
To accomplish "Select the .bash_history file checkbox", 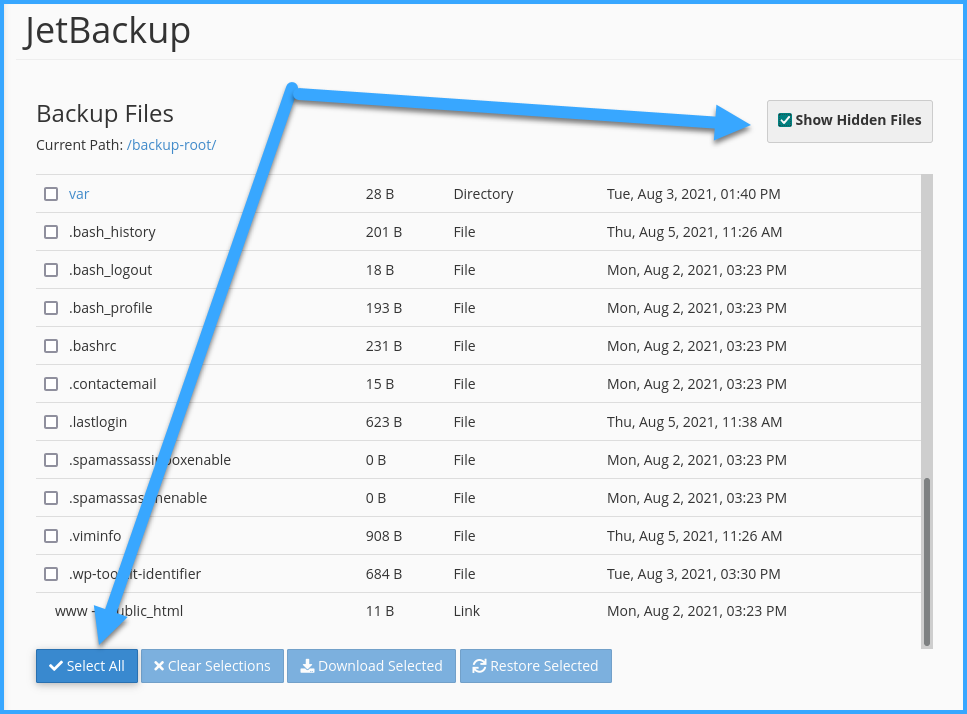I will pos(51,232).
